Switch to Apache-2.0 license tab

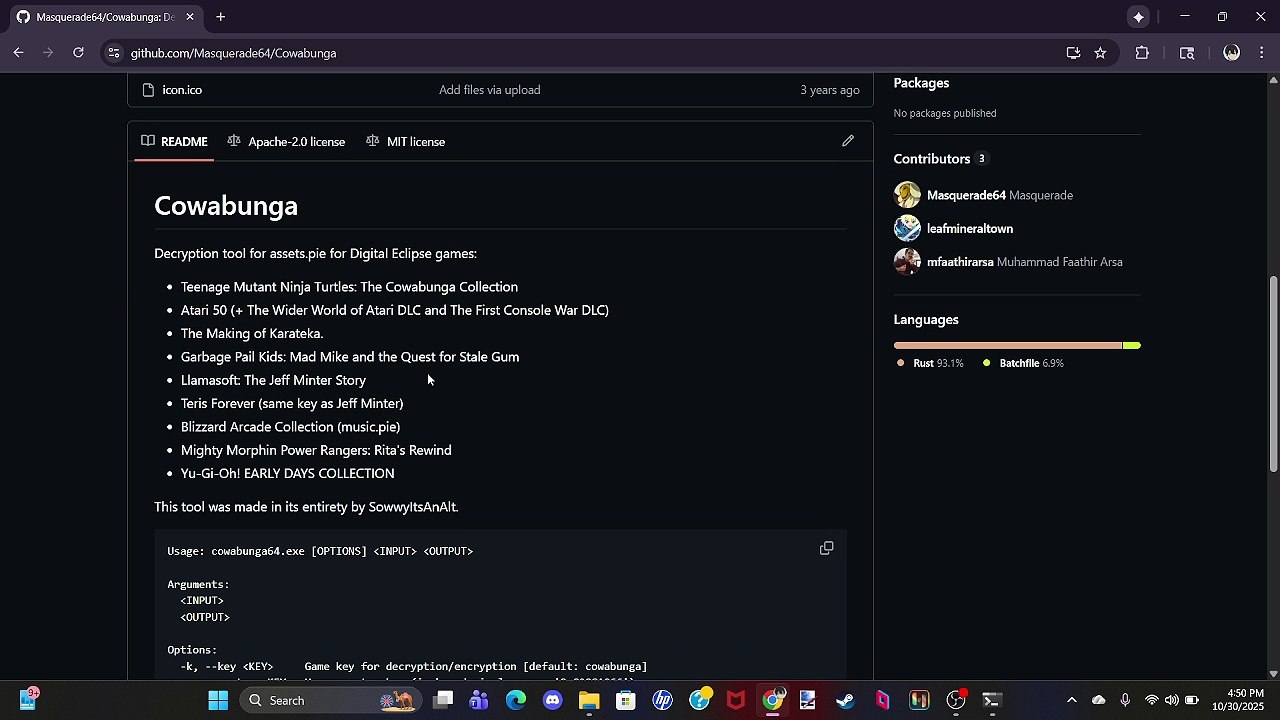point(286,141)
